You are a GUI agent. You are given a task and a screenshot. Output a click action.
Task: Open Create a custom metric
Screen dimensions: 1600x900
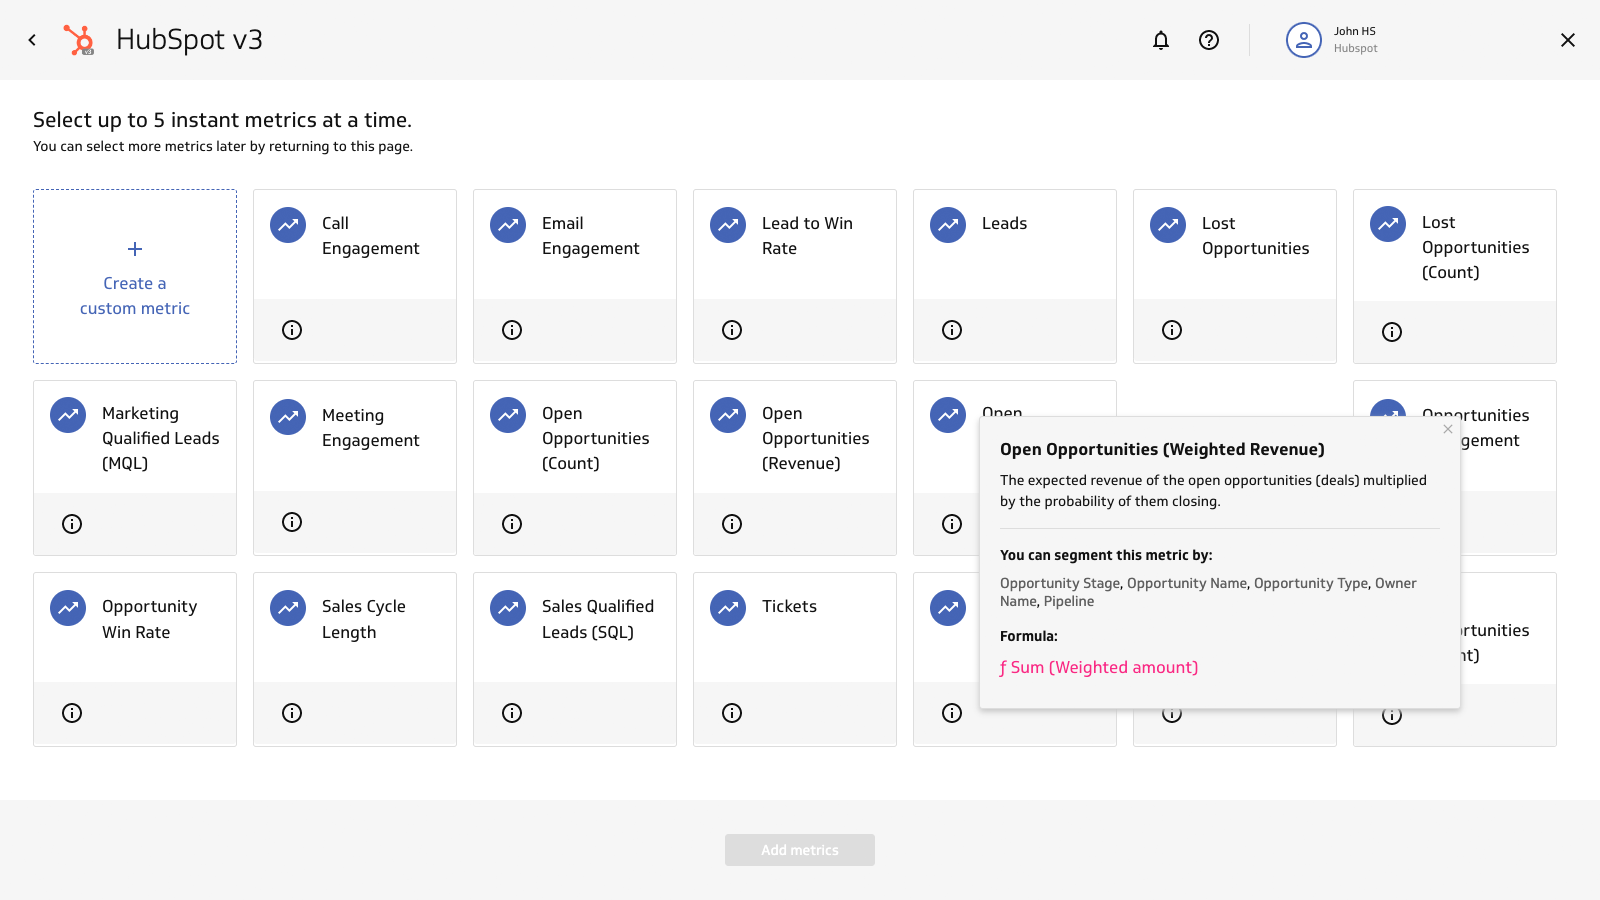coord(135,276)
